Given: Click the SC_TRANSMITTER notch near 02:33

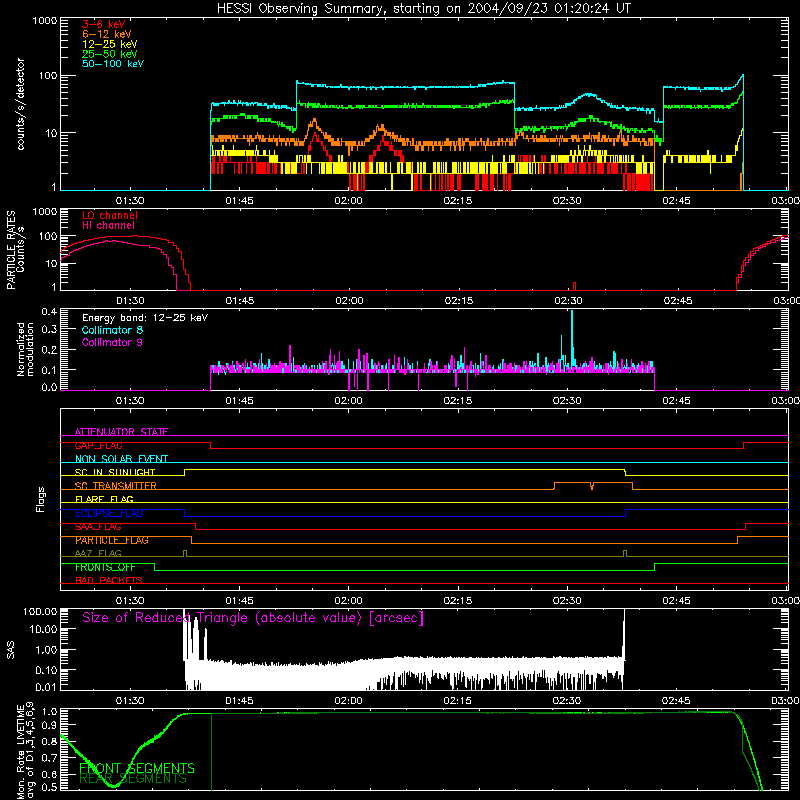Looking at the screenshot, I should tap(592, 486).
